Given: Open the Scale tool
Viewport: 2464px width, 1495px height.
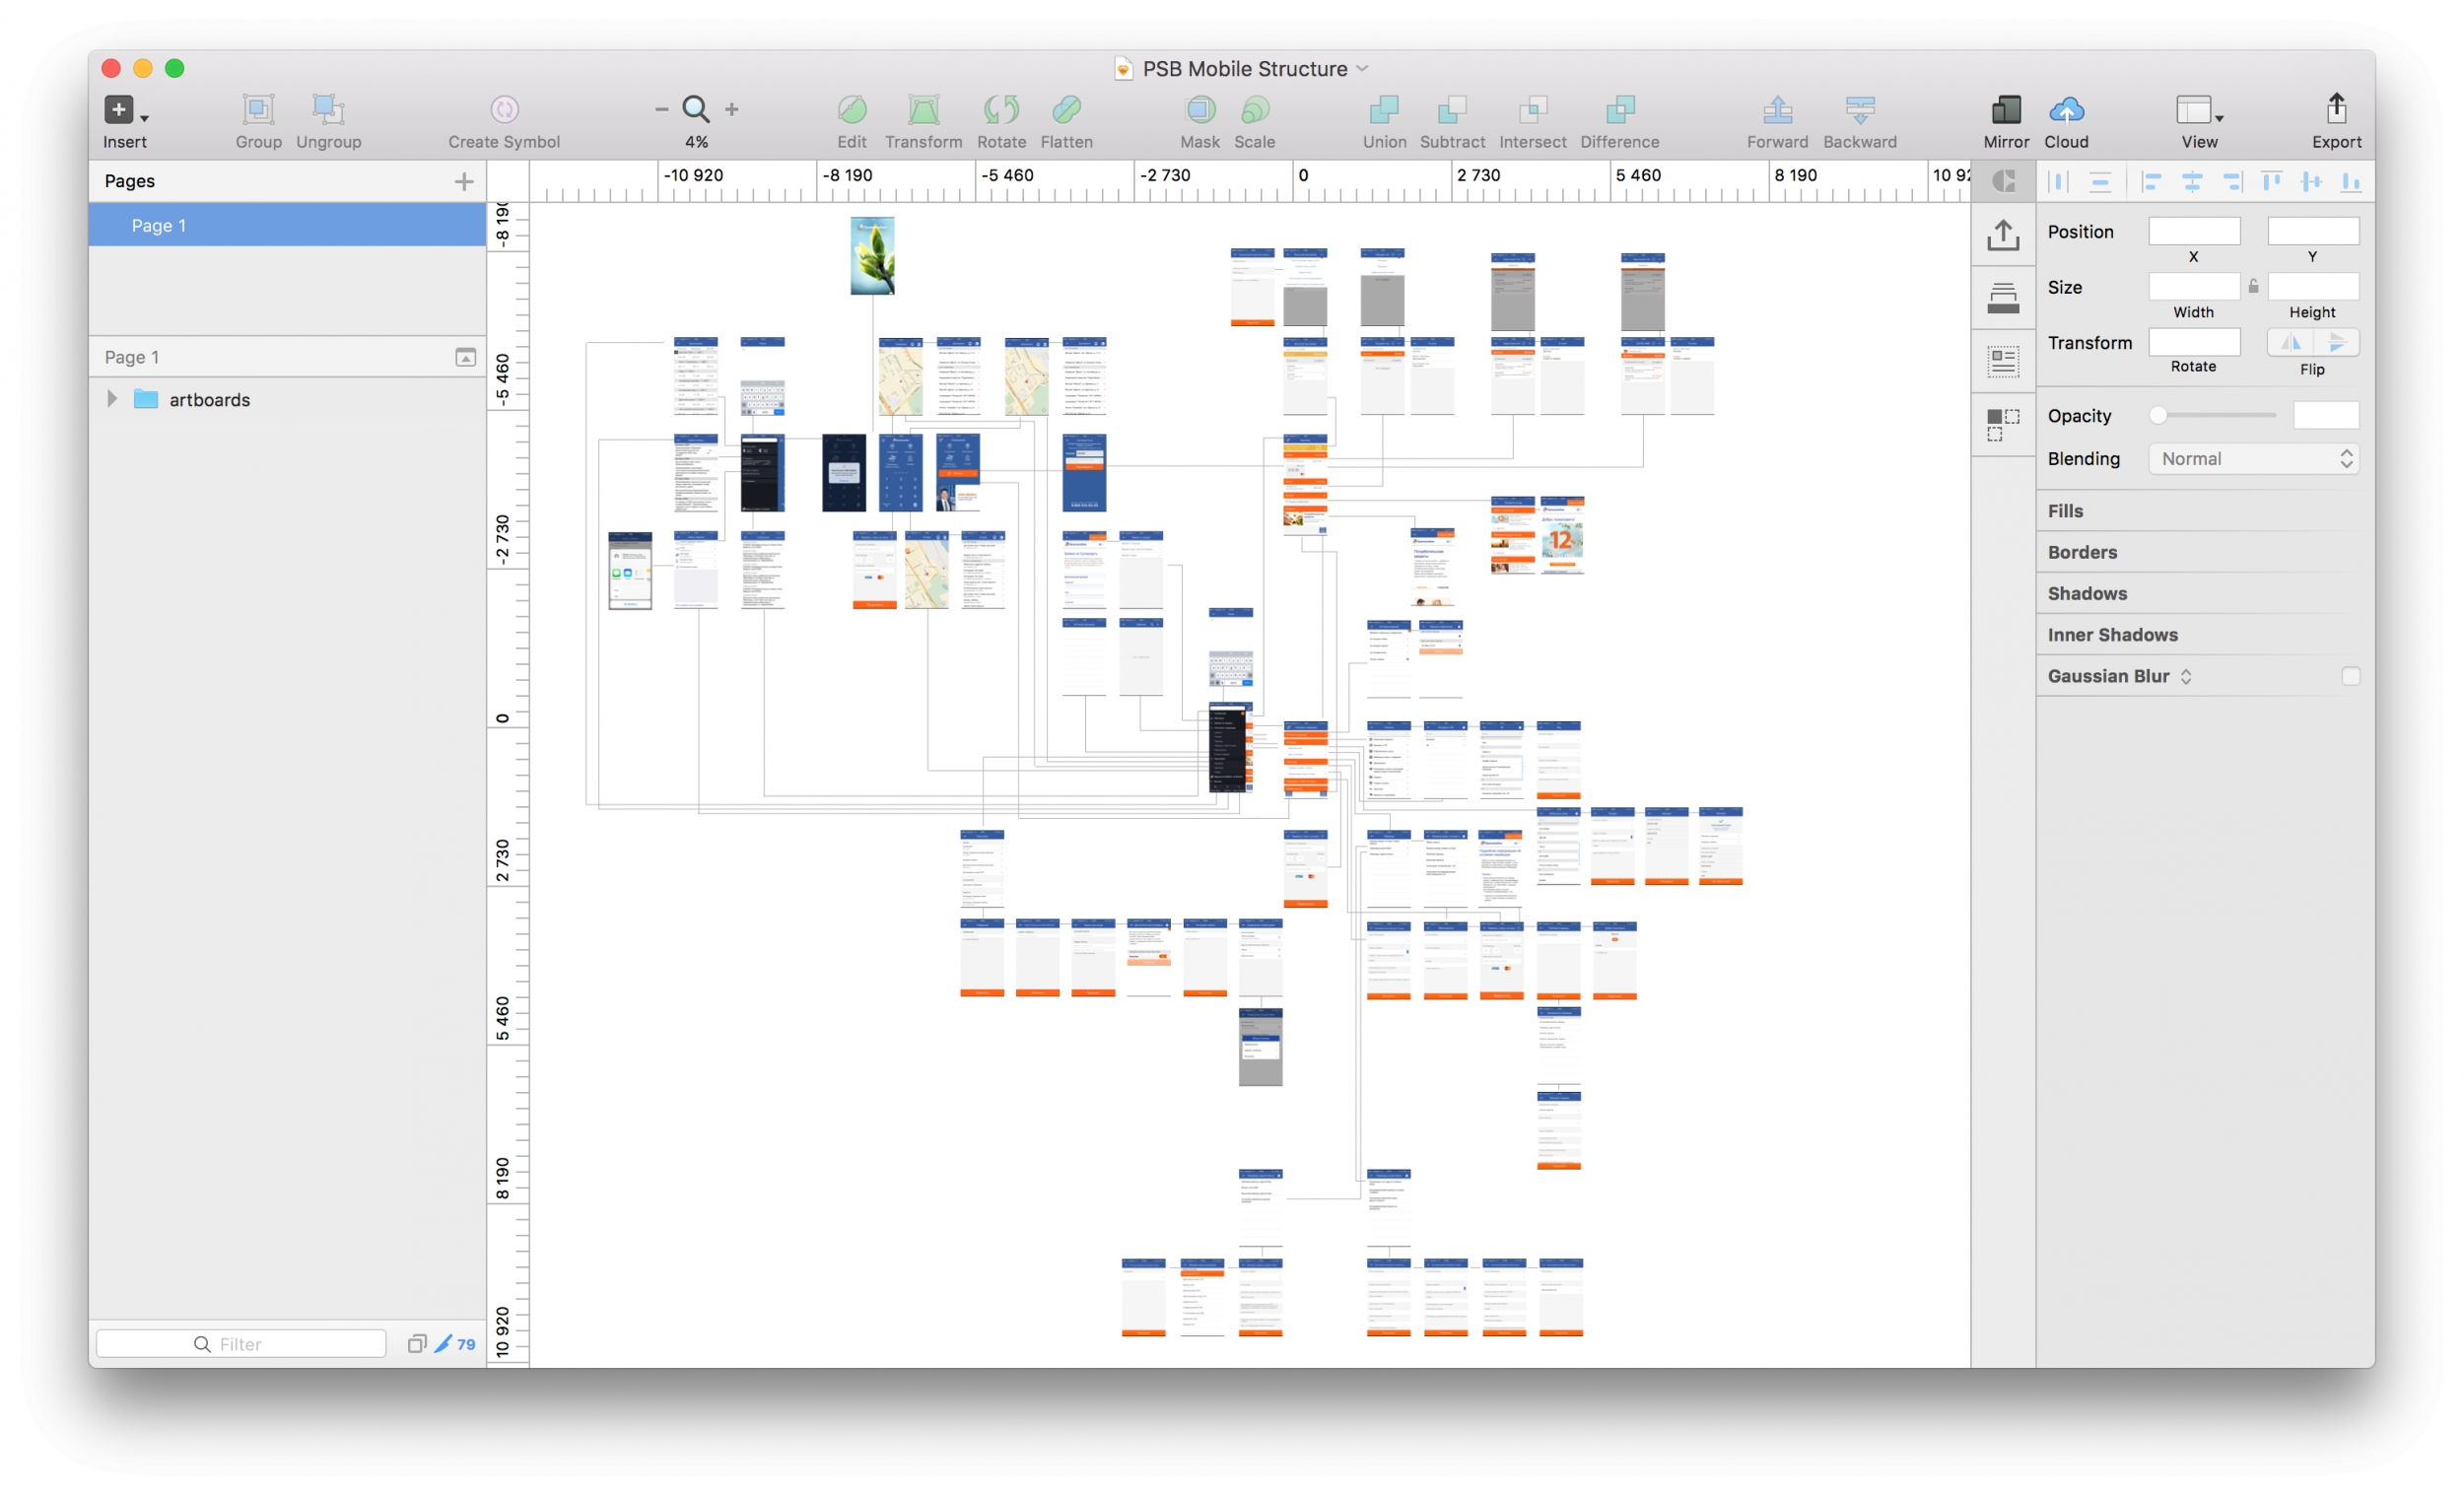Looking at the screenshot, I should [x=1255, y=109].
